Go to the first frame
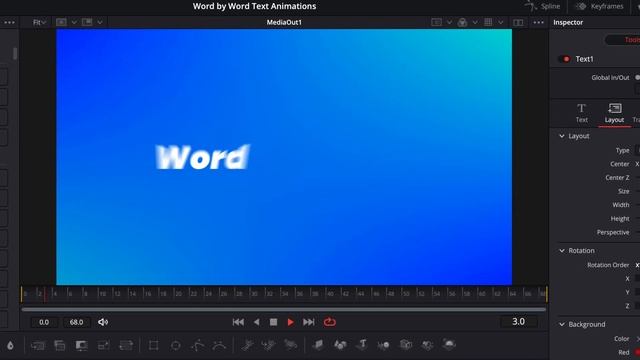The image size is (640, 360). pos(238,322)
